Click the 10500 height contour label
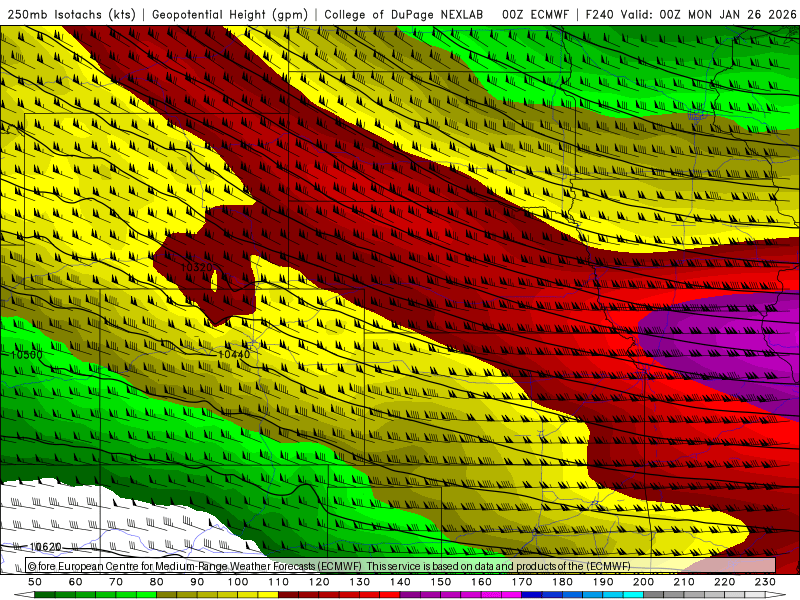The height and width of the screenshot is (600, 800). (27, 354)
